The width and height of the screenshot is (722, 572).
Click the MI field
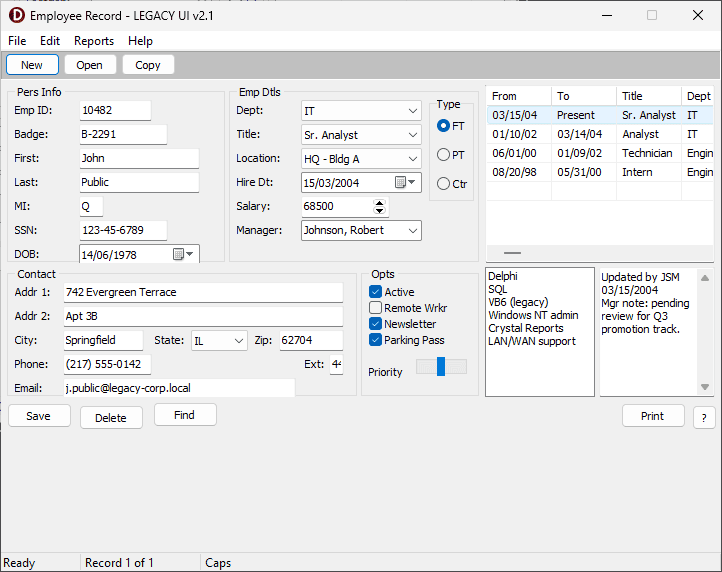click(x=91, y=206)
